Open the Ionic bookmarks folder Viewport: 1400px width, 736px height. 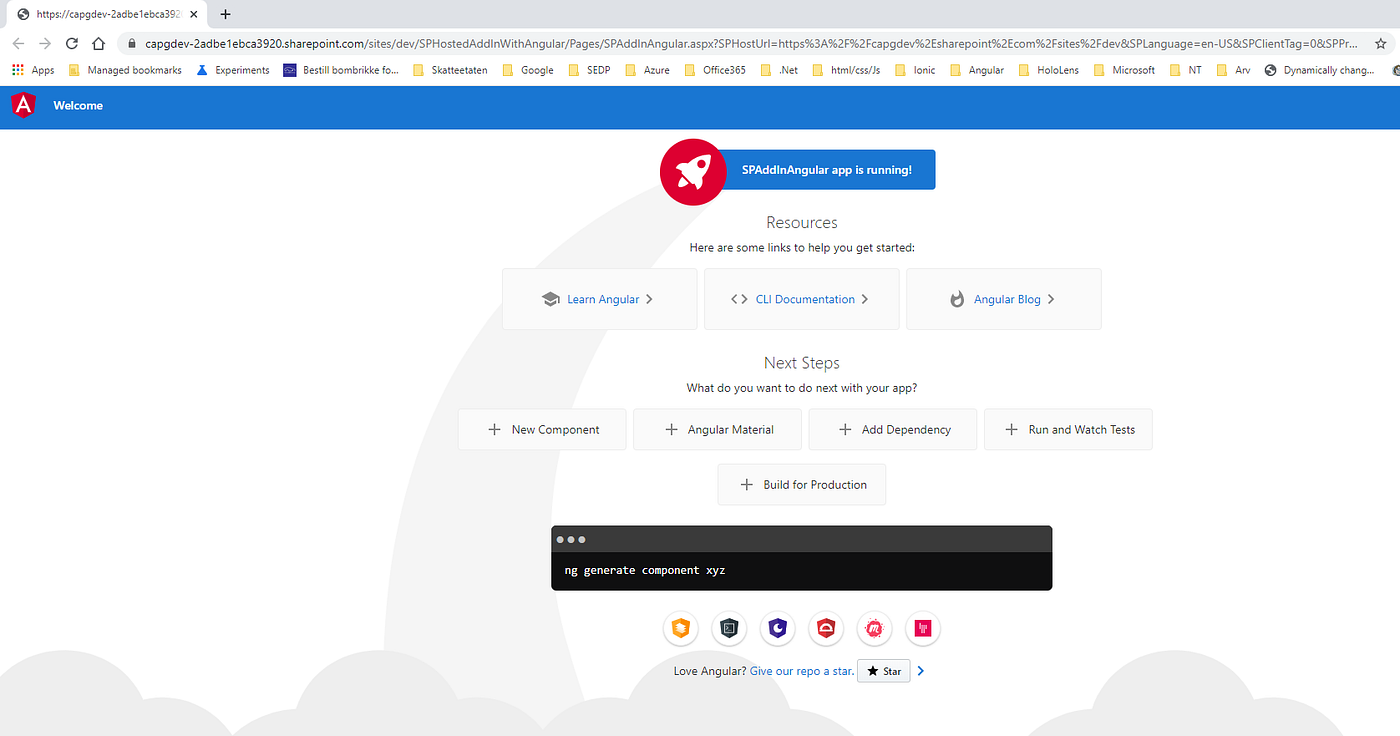pos(915,70)
